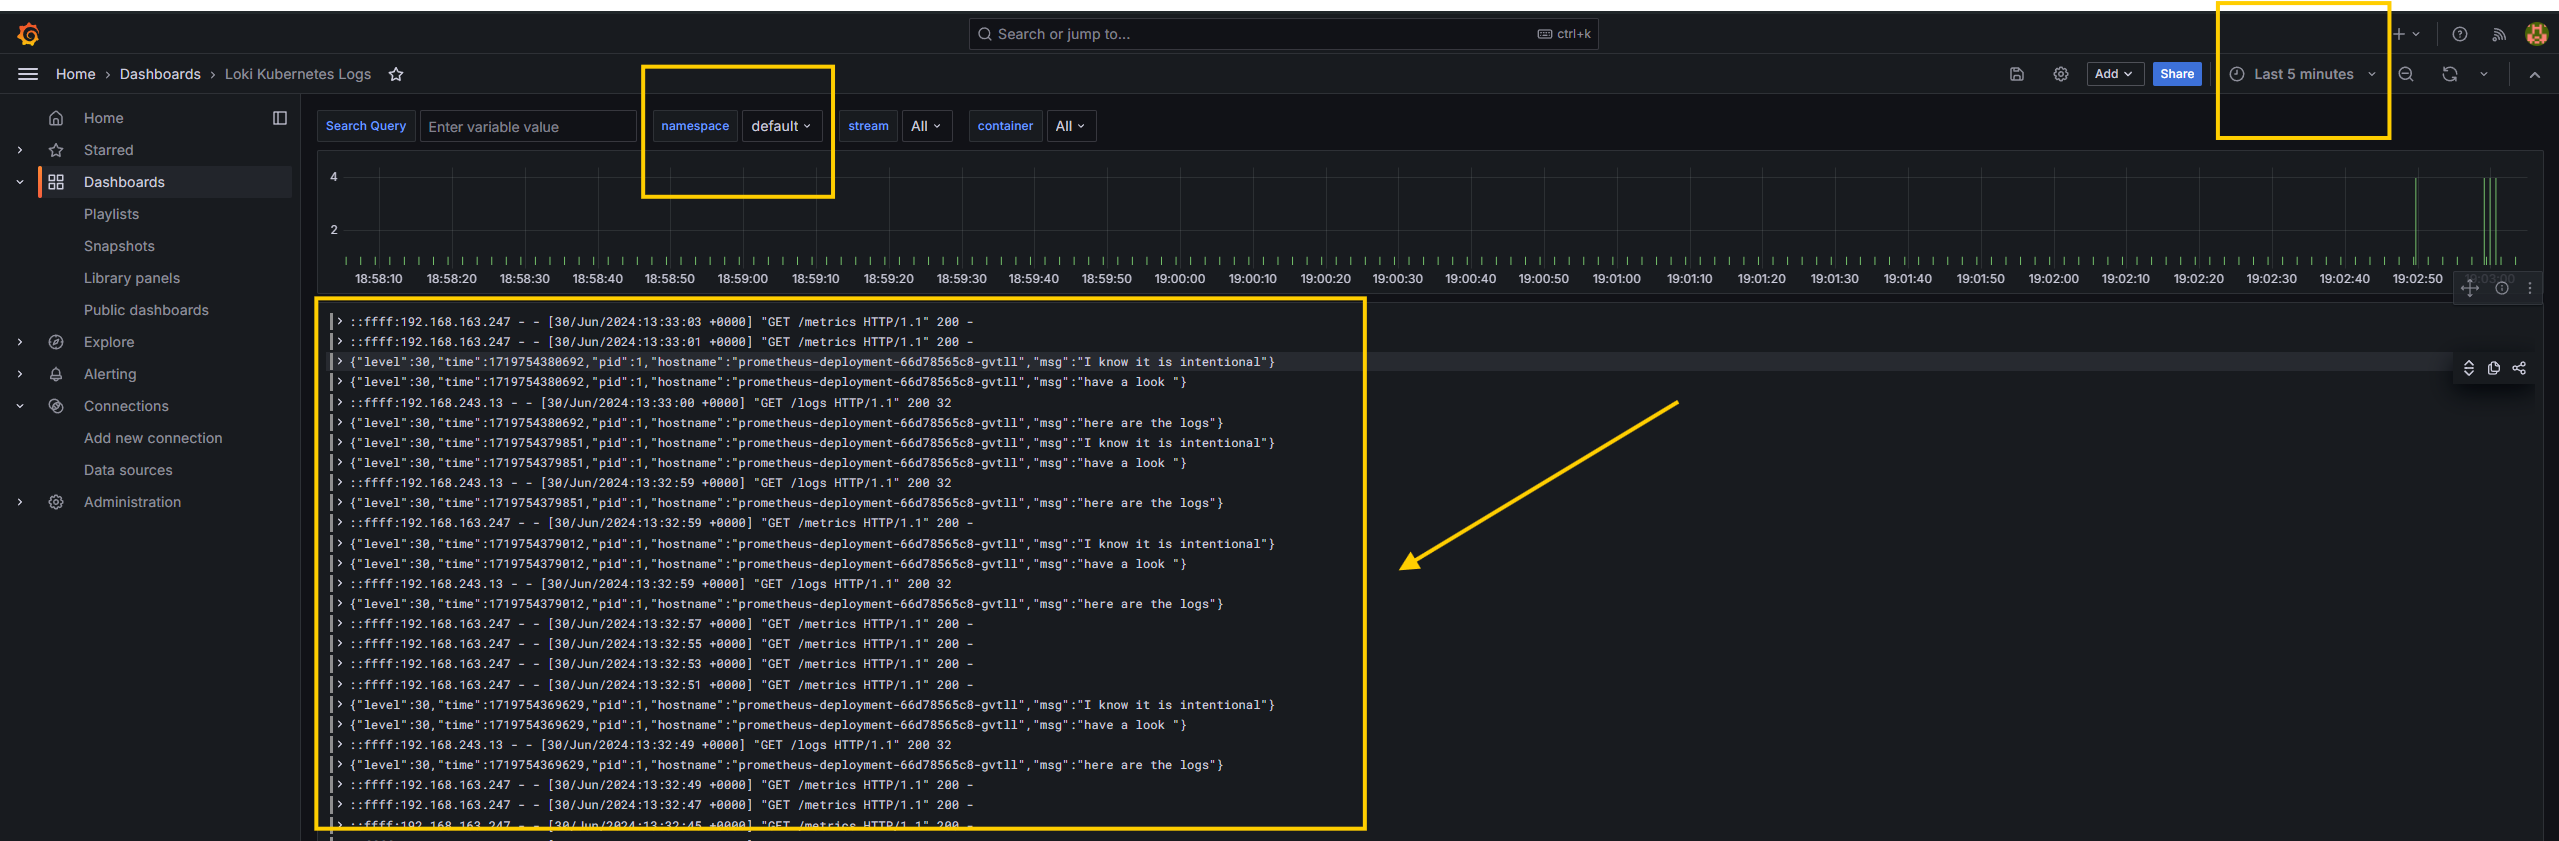
Task: Open the news RSS feed icon
Action: 2498,34
